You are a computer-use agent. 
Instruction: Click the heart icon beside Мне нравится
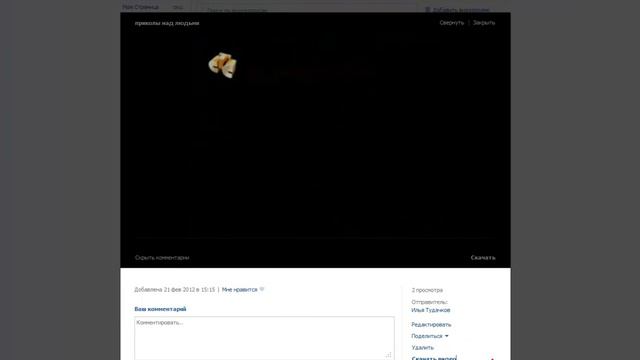[262, 289]
